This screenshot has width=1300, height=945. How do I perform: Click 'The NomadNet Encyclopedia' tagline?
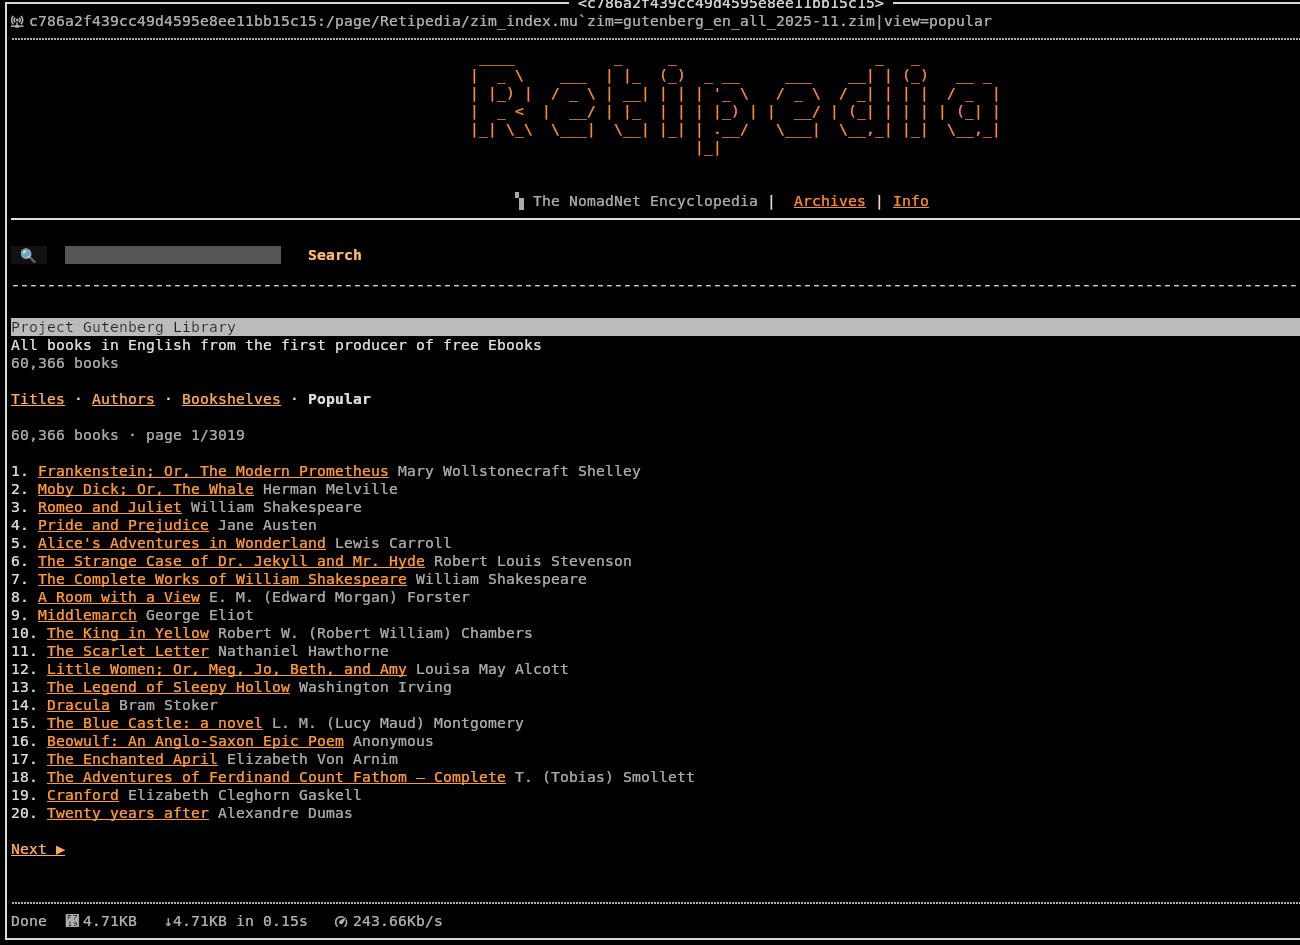[645, 201]
